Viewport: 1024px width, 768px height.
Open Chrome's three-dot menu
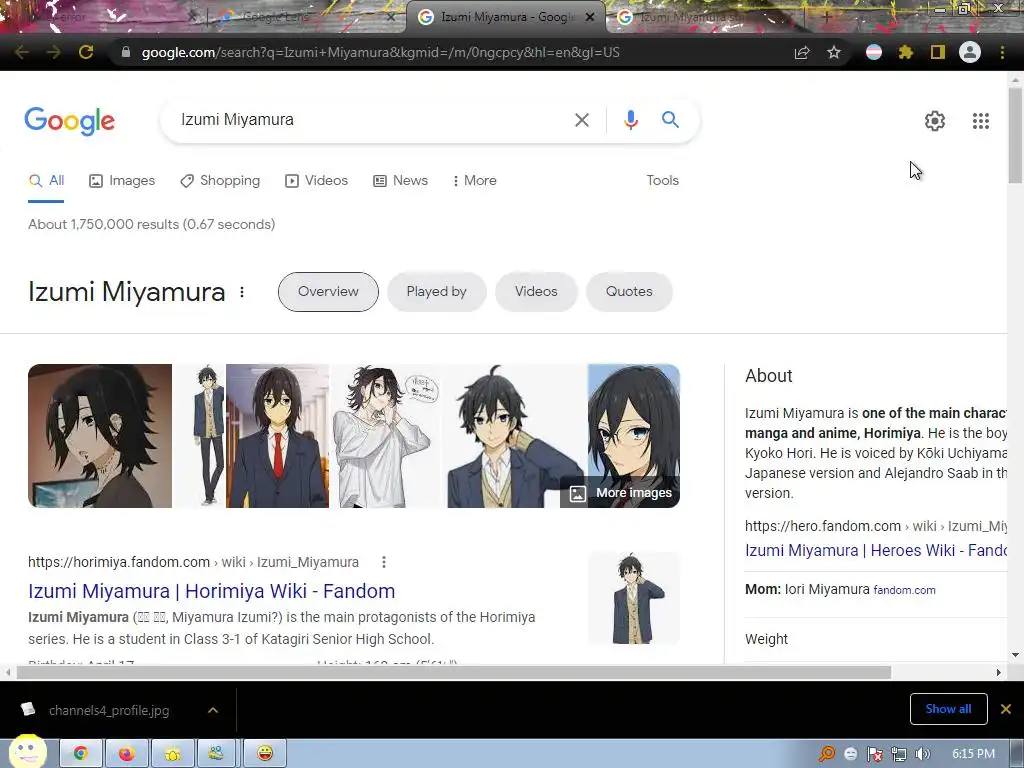pyautogui.click(x=1002, y=52)
